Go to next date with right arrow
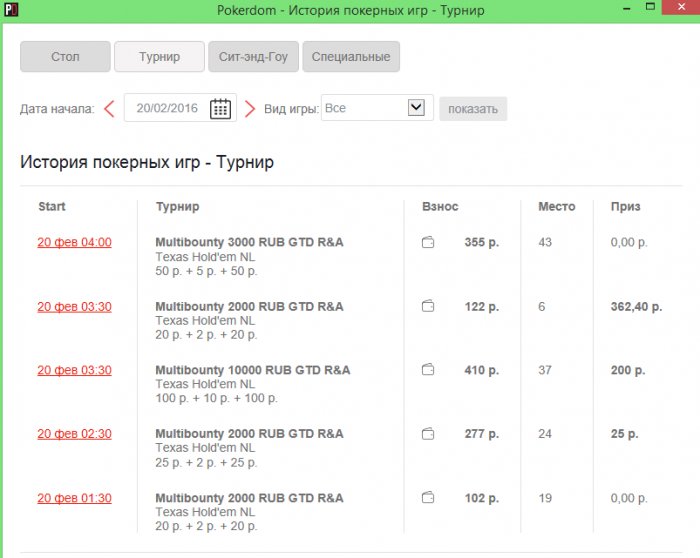700x558 pixels. [250, 108]
